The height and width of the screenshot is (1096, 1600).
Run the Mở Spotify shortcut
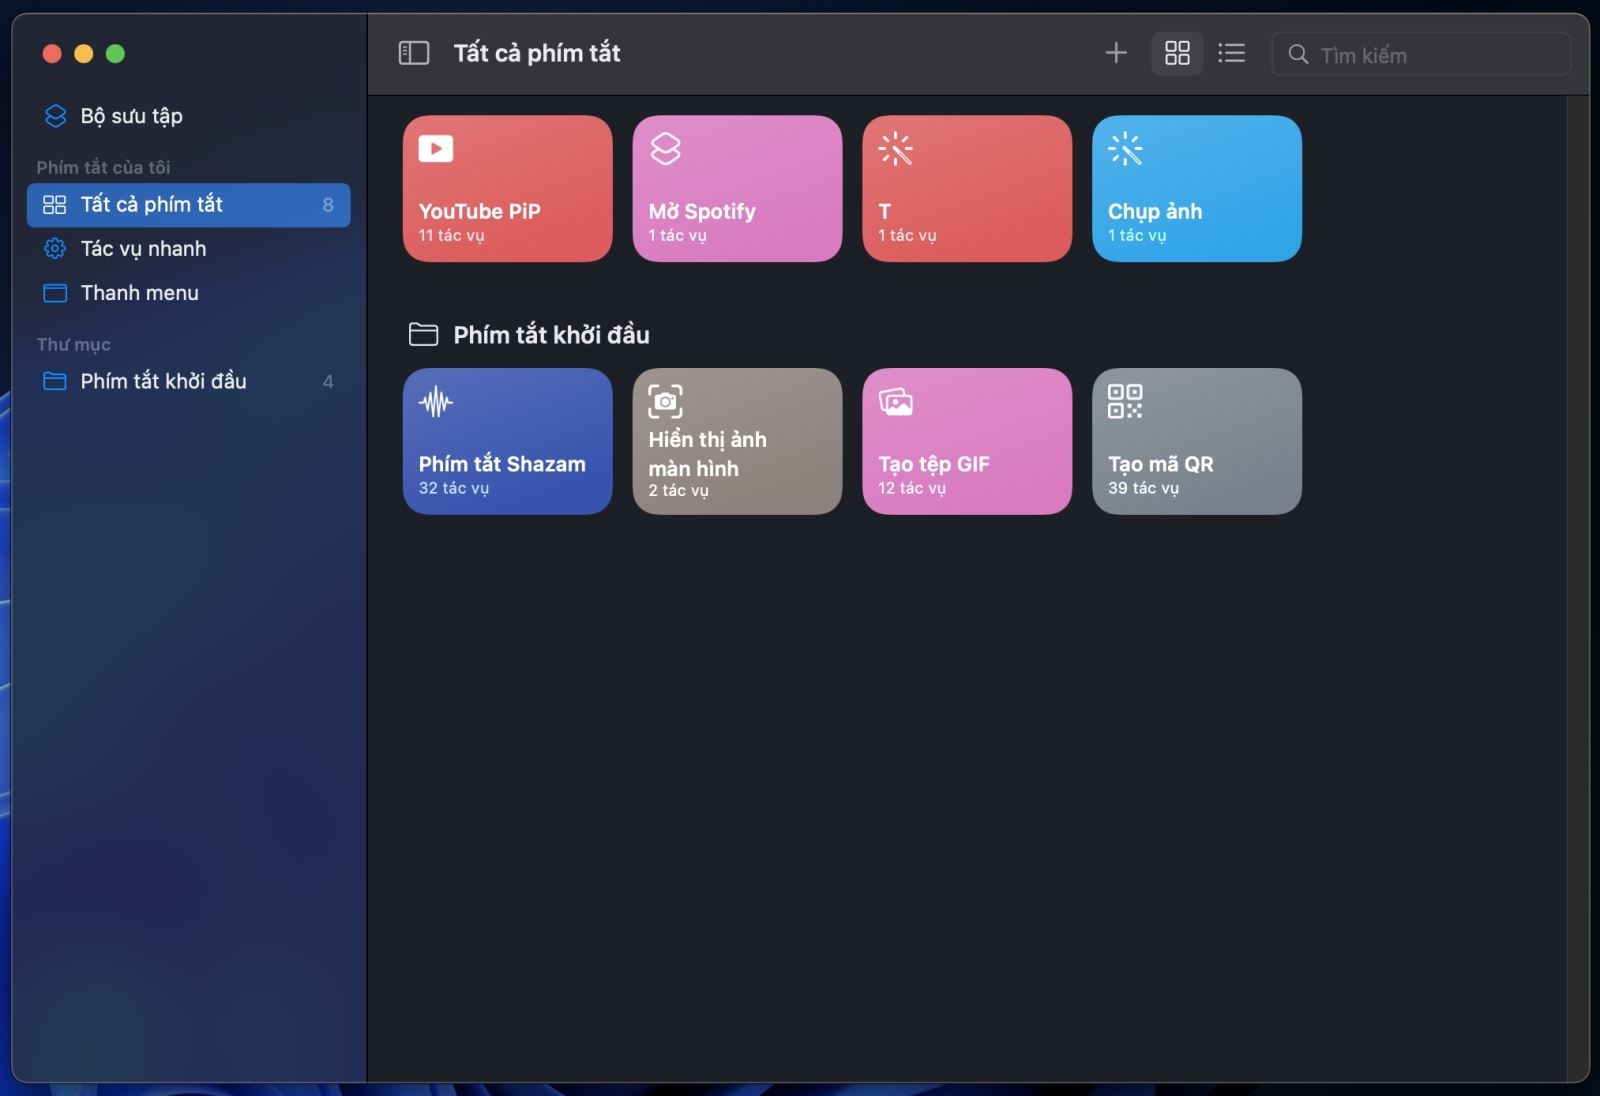tap(738, 189)
